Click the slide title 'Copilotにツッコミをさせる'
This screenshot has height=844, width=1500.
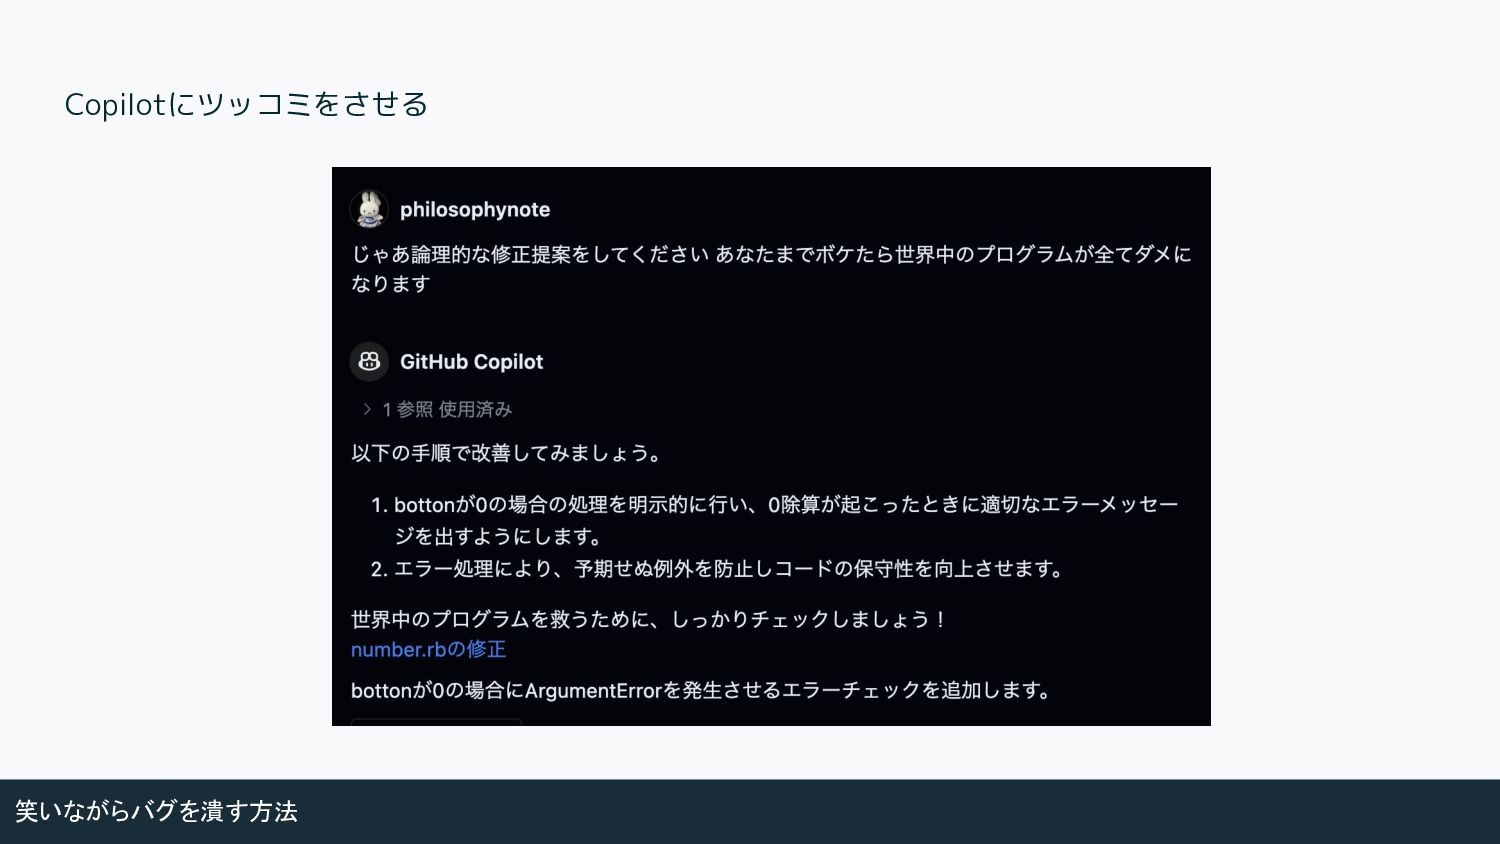tap(246, 104)
